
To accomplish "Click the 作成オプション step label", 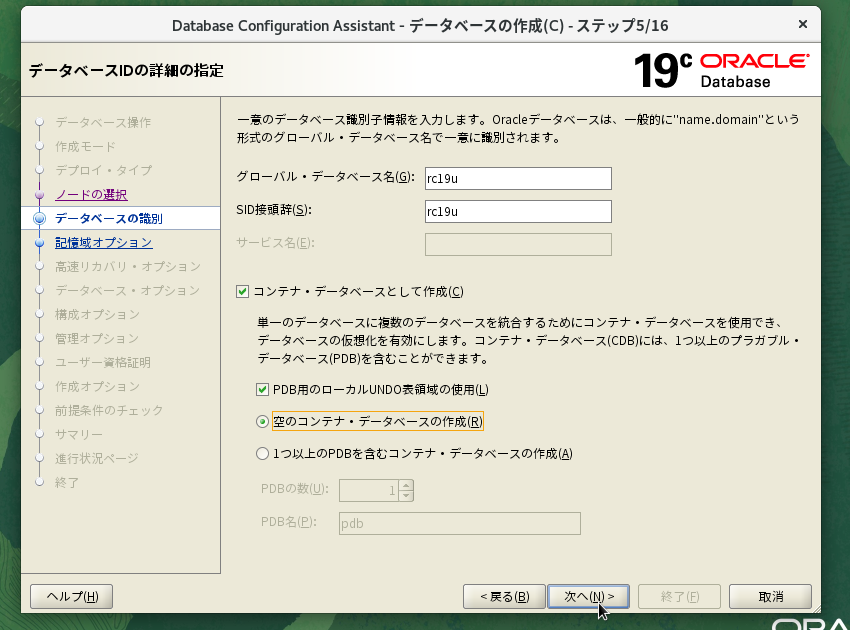I will click(x=97, y=386).
